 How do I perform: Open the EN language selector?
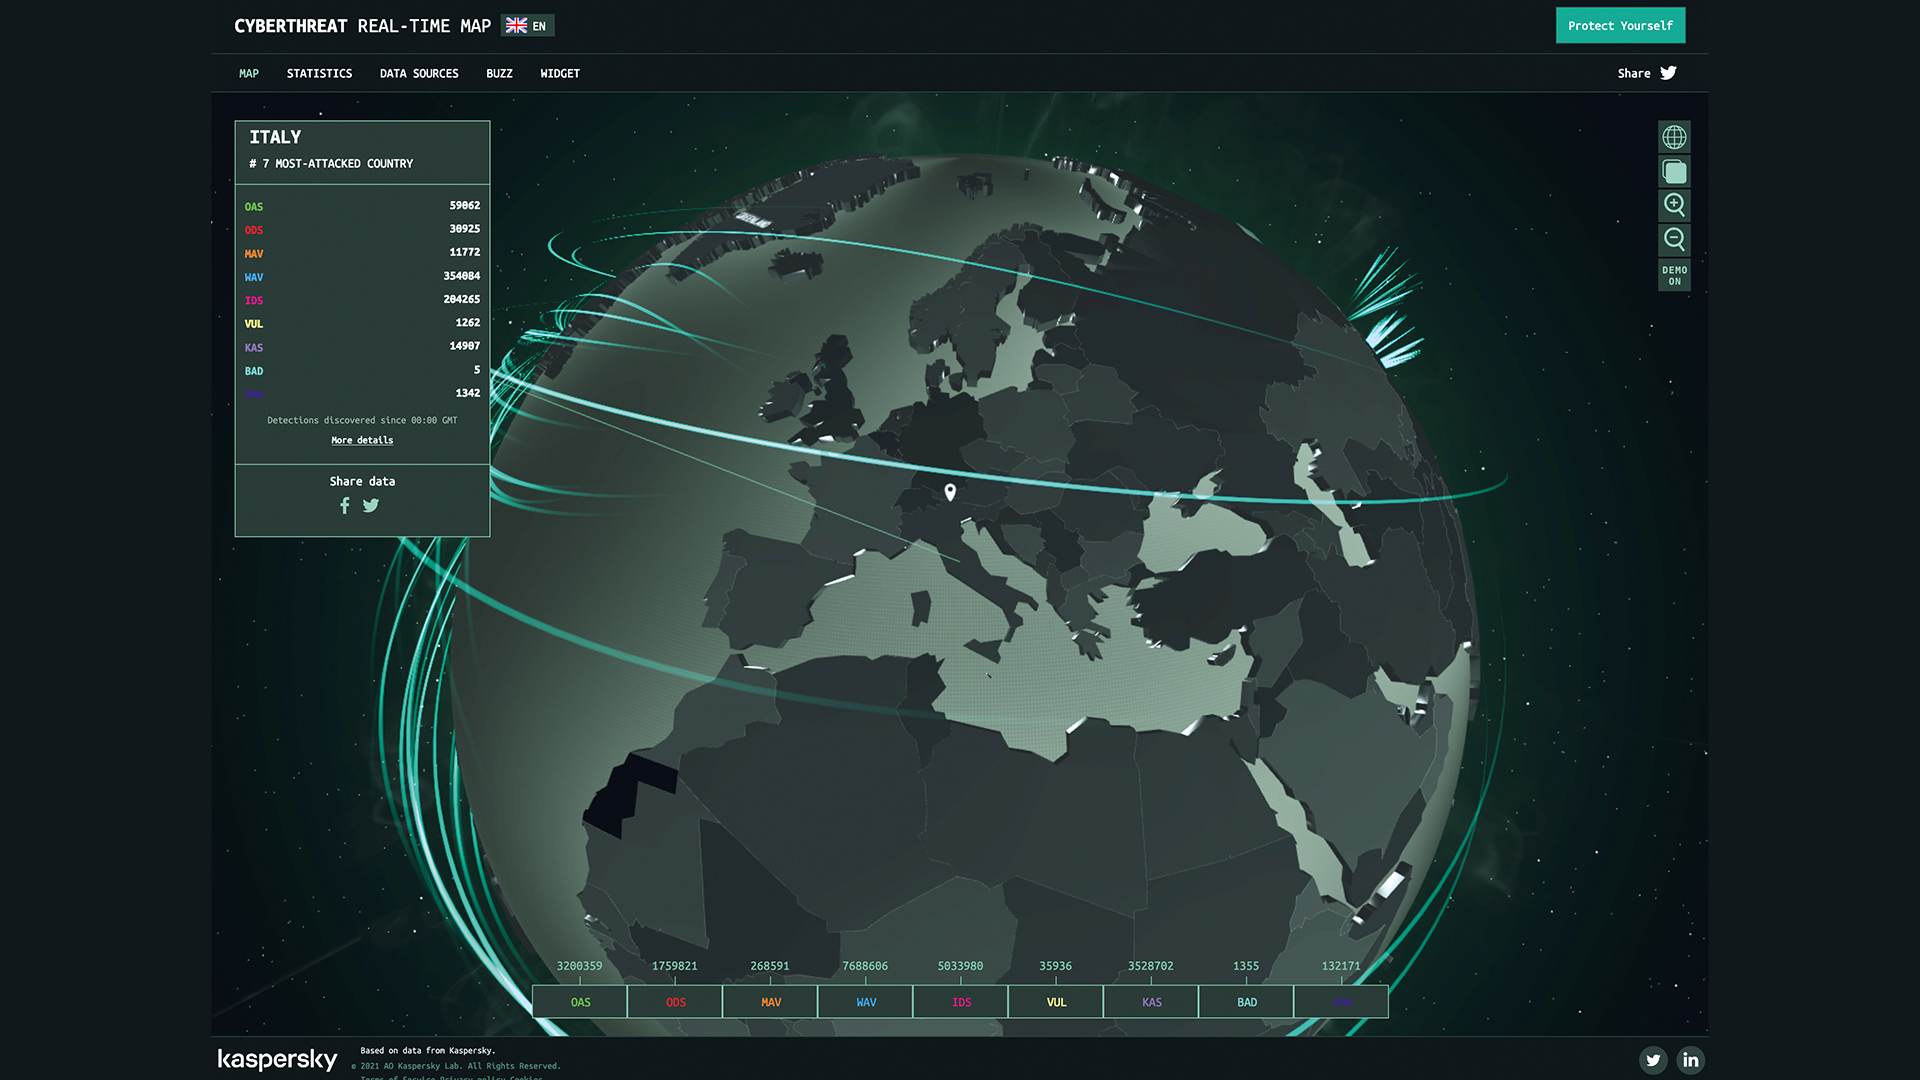point(527,26)
